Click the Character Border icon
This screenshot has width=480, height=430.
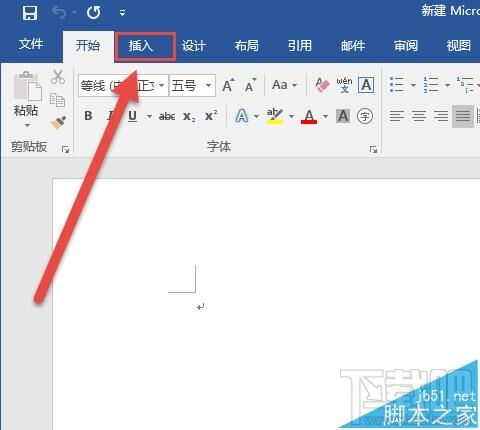[366, 85]
